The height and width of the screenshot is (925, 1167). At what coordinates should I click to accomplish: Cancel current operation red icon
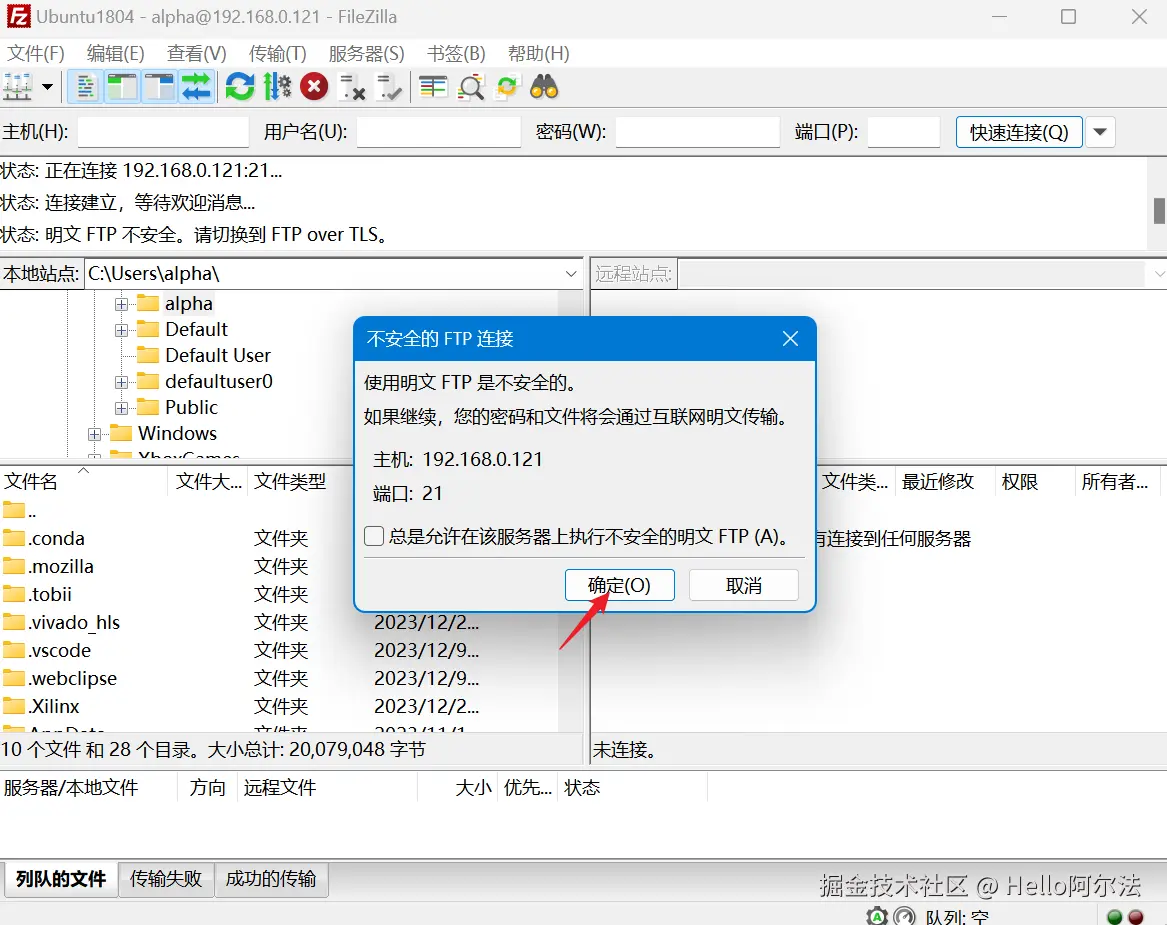click(314, 87)
